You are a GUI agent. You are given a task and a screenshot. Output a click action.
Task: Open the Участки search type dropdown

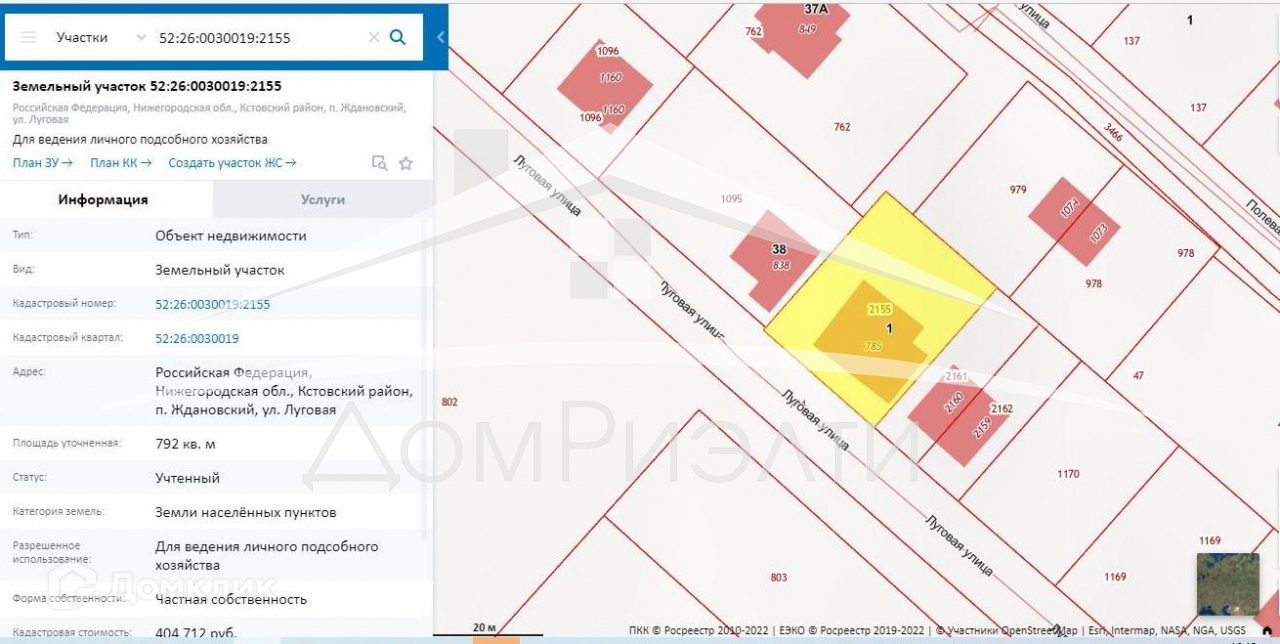point(101,37)
